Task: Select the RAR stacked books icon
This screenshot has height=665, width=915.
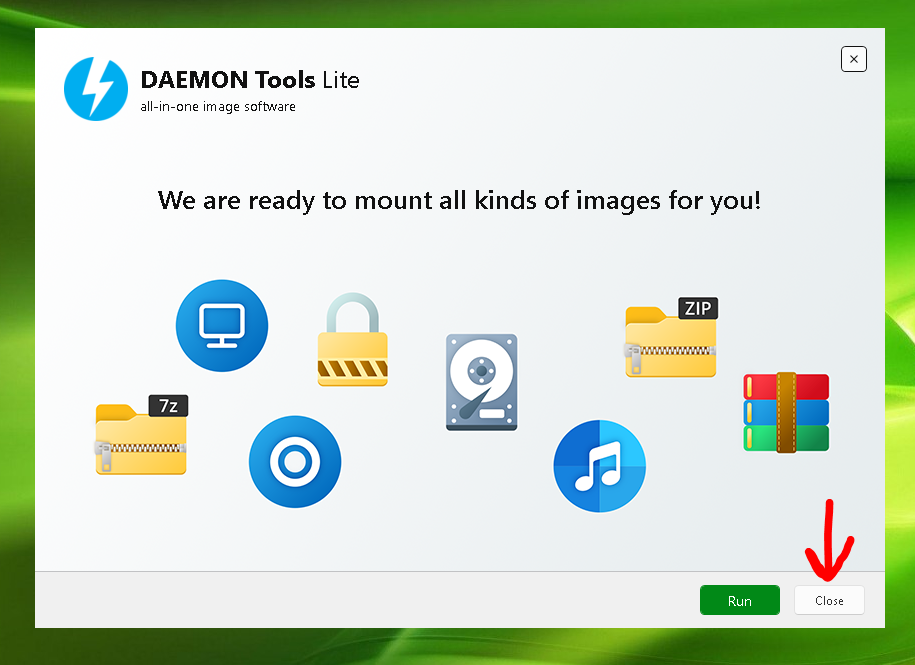Action: point(786,411)
